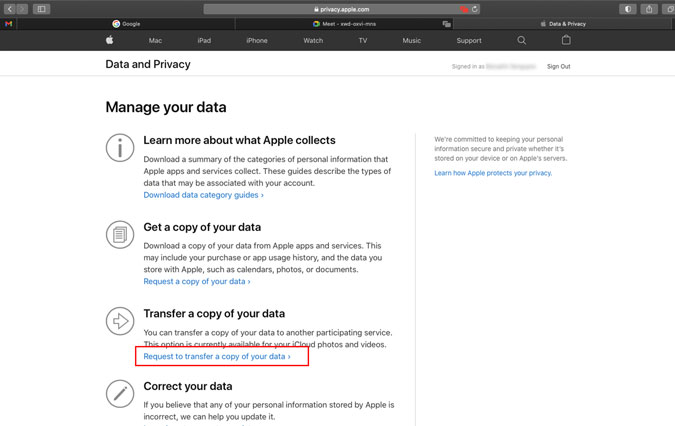This screenshot has width=675, height=426.
Task: Click the Apple logo in navigation
Action: point(110,40)
